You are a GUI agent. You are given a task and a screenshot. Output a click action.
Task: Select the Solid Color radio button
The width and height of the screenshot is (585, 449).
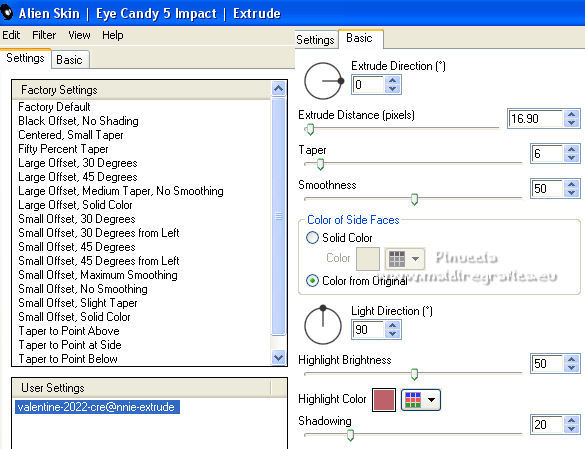click(312, 237)
